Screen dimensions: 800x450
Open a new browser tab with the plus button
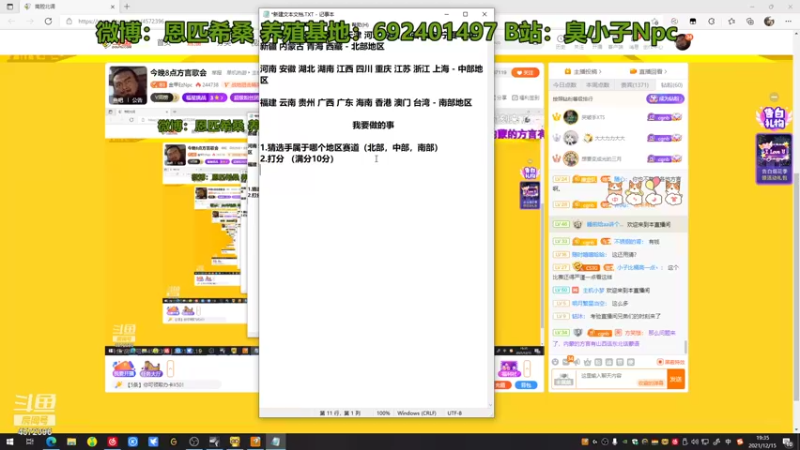pyautogui.click(x=127, y=7)
